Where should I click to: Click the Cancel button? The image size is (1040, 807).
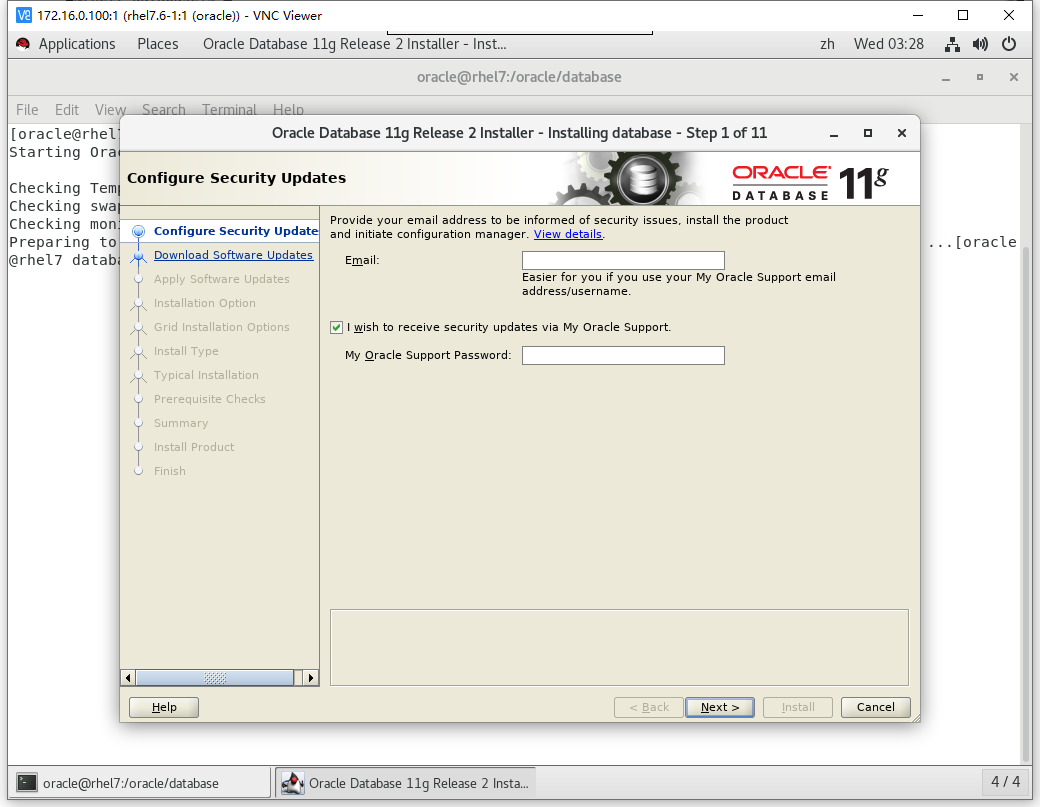pyautogui.click(x=876, y=708)
